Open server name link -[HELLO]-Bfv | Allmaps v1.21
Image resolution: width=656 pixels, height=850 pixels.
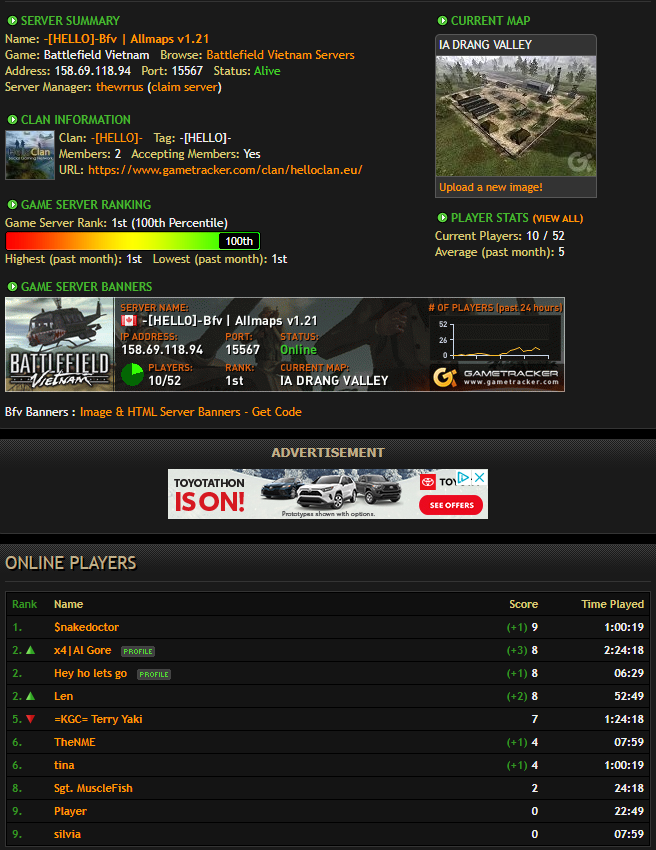coord(126,39)
